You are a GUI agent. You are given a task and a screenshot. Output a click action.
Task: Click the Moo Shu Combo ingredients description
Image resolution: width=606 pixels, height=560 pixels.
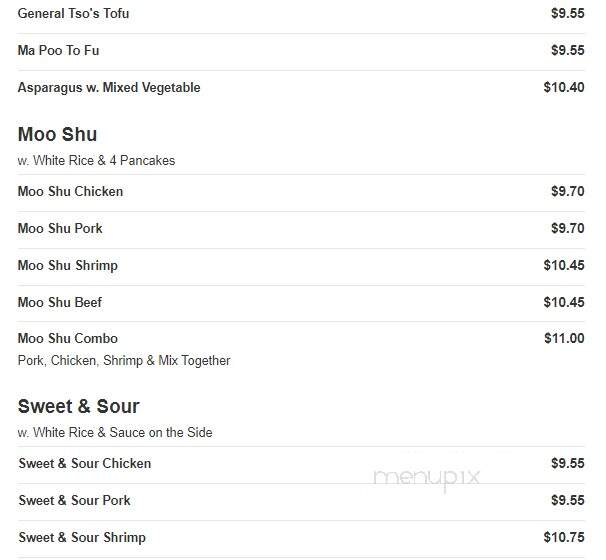(x=124, y=361)
